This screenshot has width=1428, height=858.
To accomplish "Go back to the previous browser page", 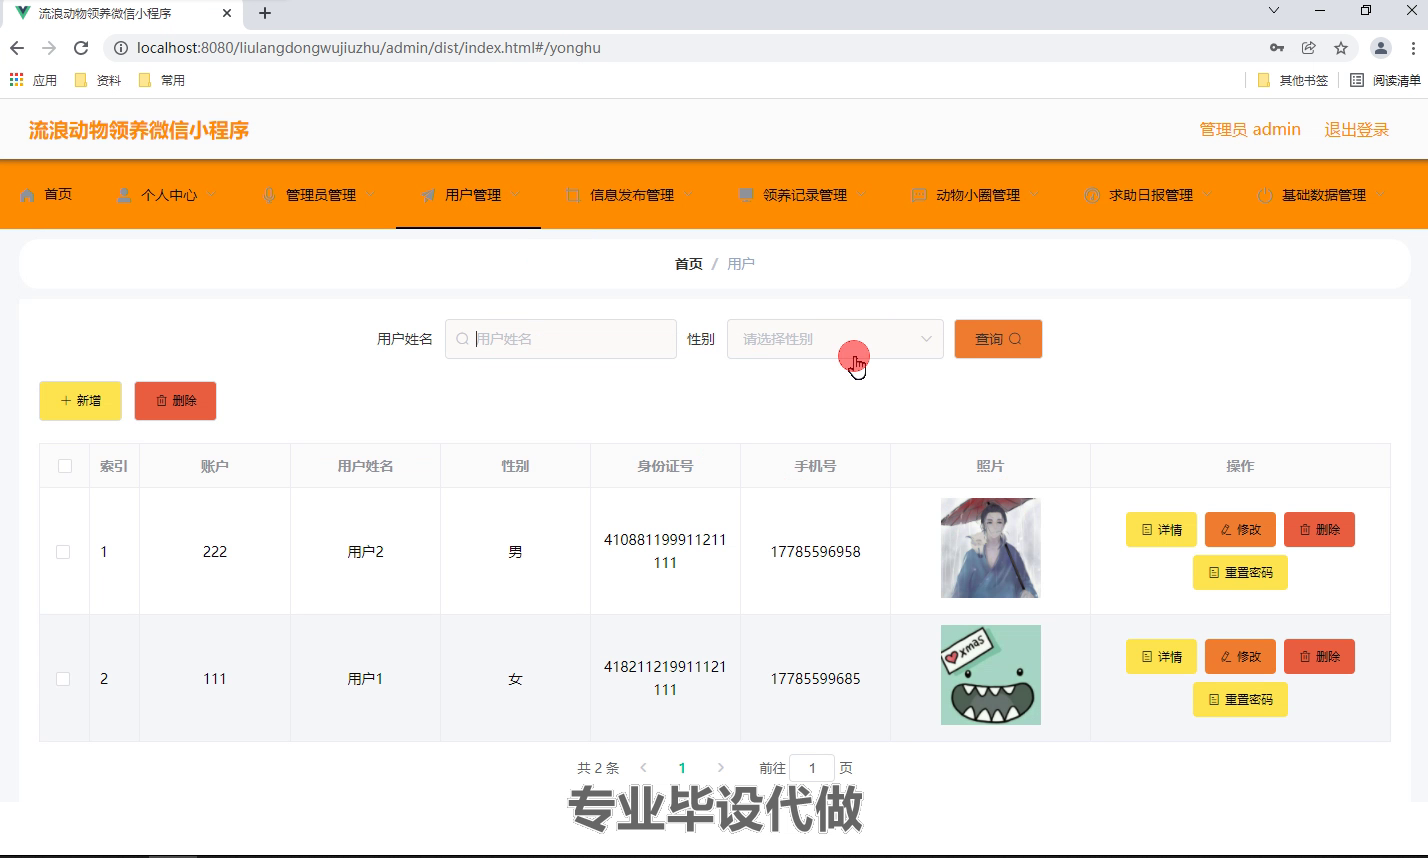I will (17, 47).
